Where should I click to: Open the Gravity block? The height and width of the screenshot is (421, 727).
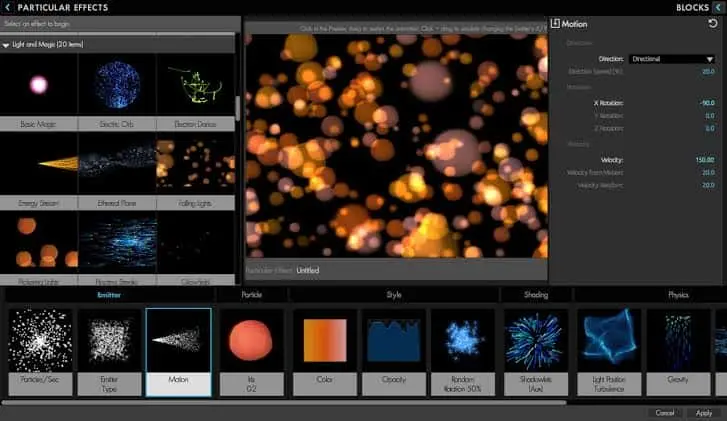click(678, 352)
